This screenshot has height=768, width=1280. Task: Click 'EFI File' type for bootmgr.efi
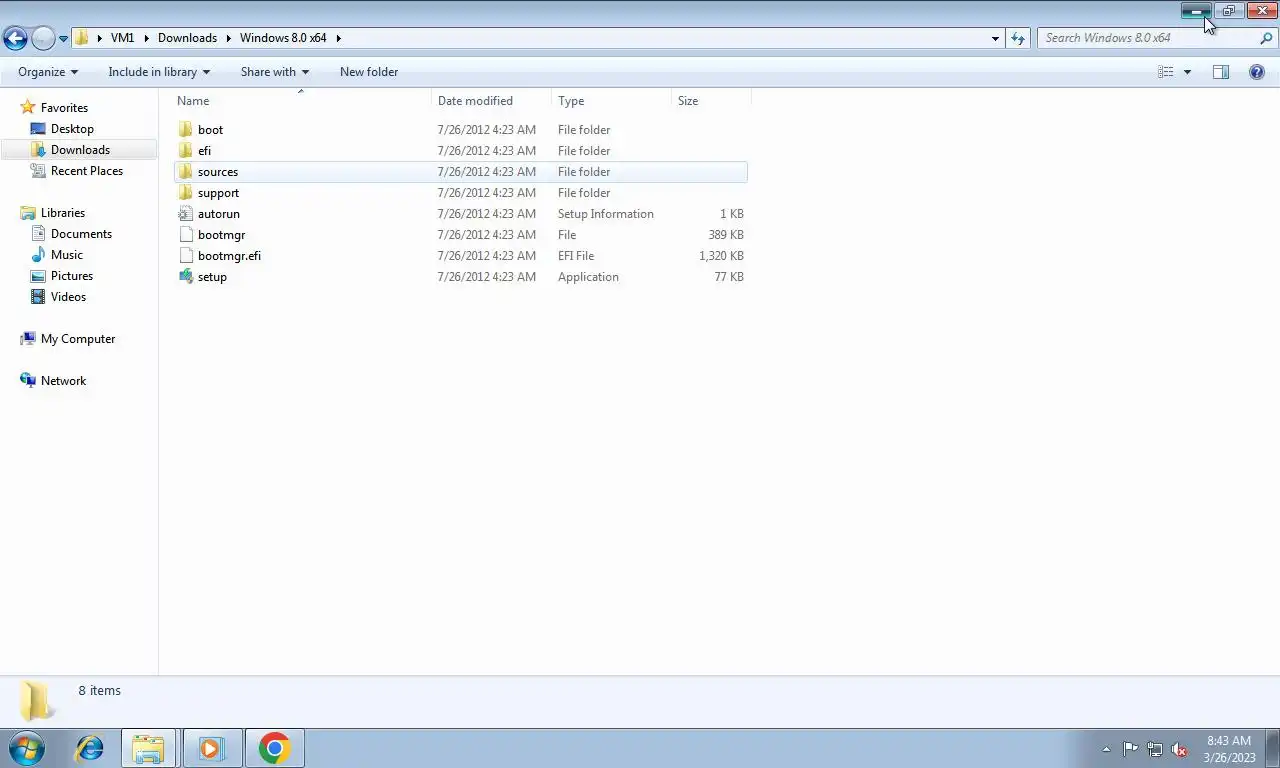(576, 256)
